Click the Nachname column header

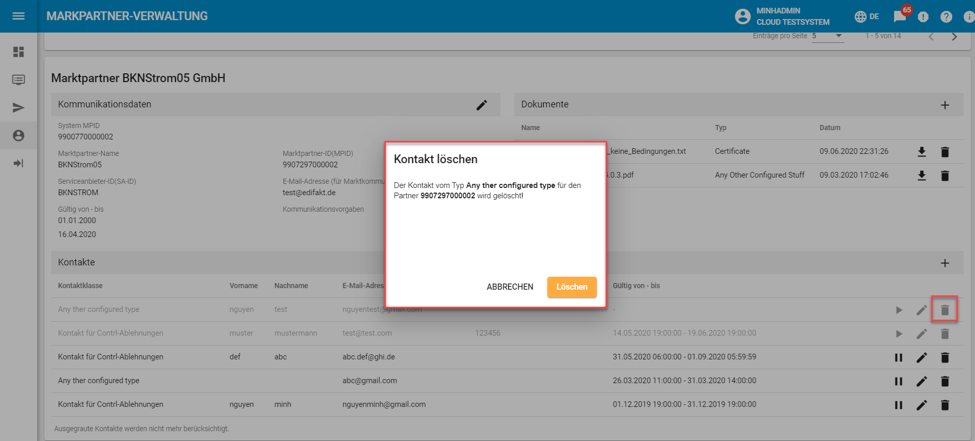(290, 285)
